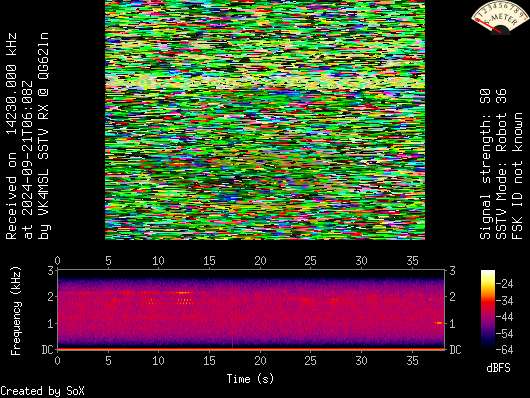This screenshot has width=530, height=398.
Task: Click the decoded SSTV noise image
Action: 265,120
